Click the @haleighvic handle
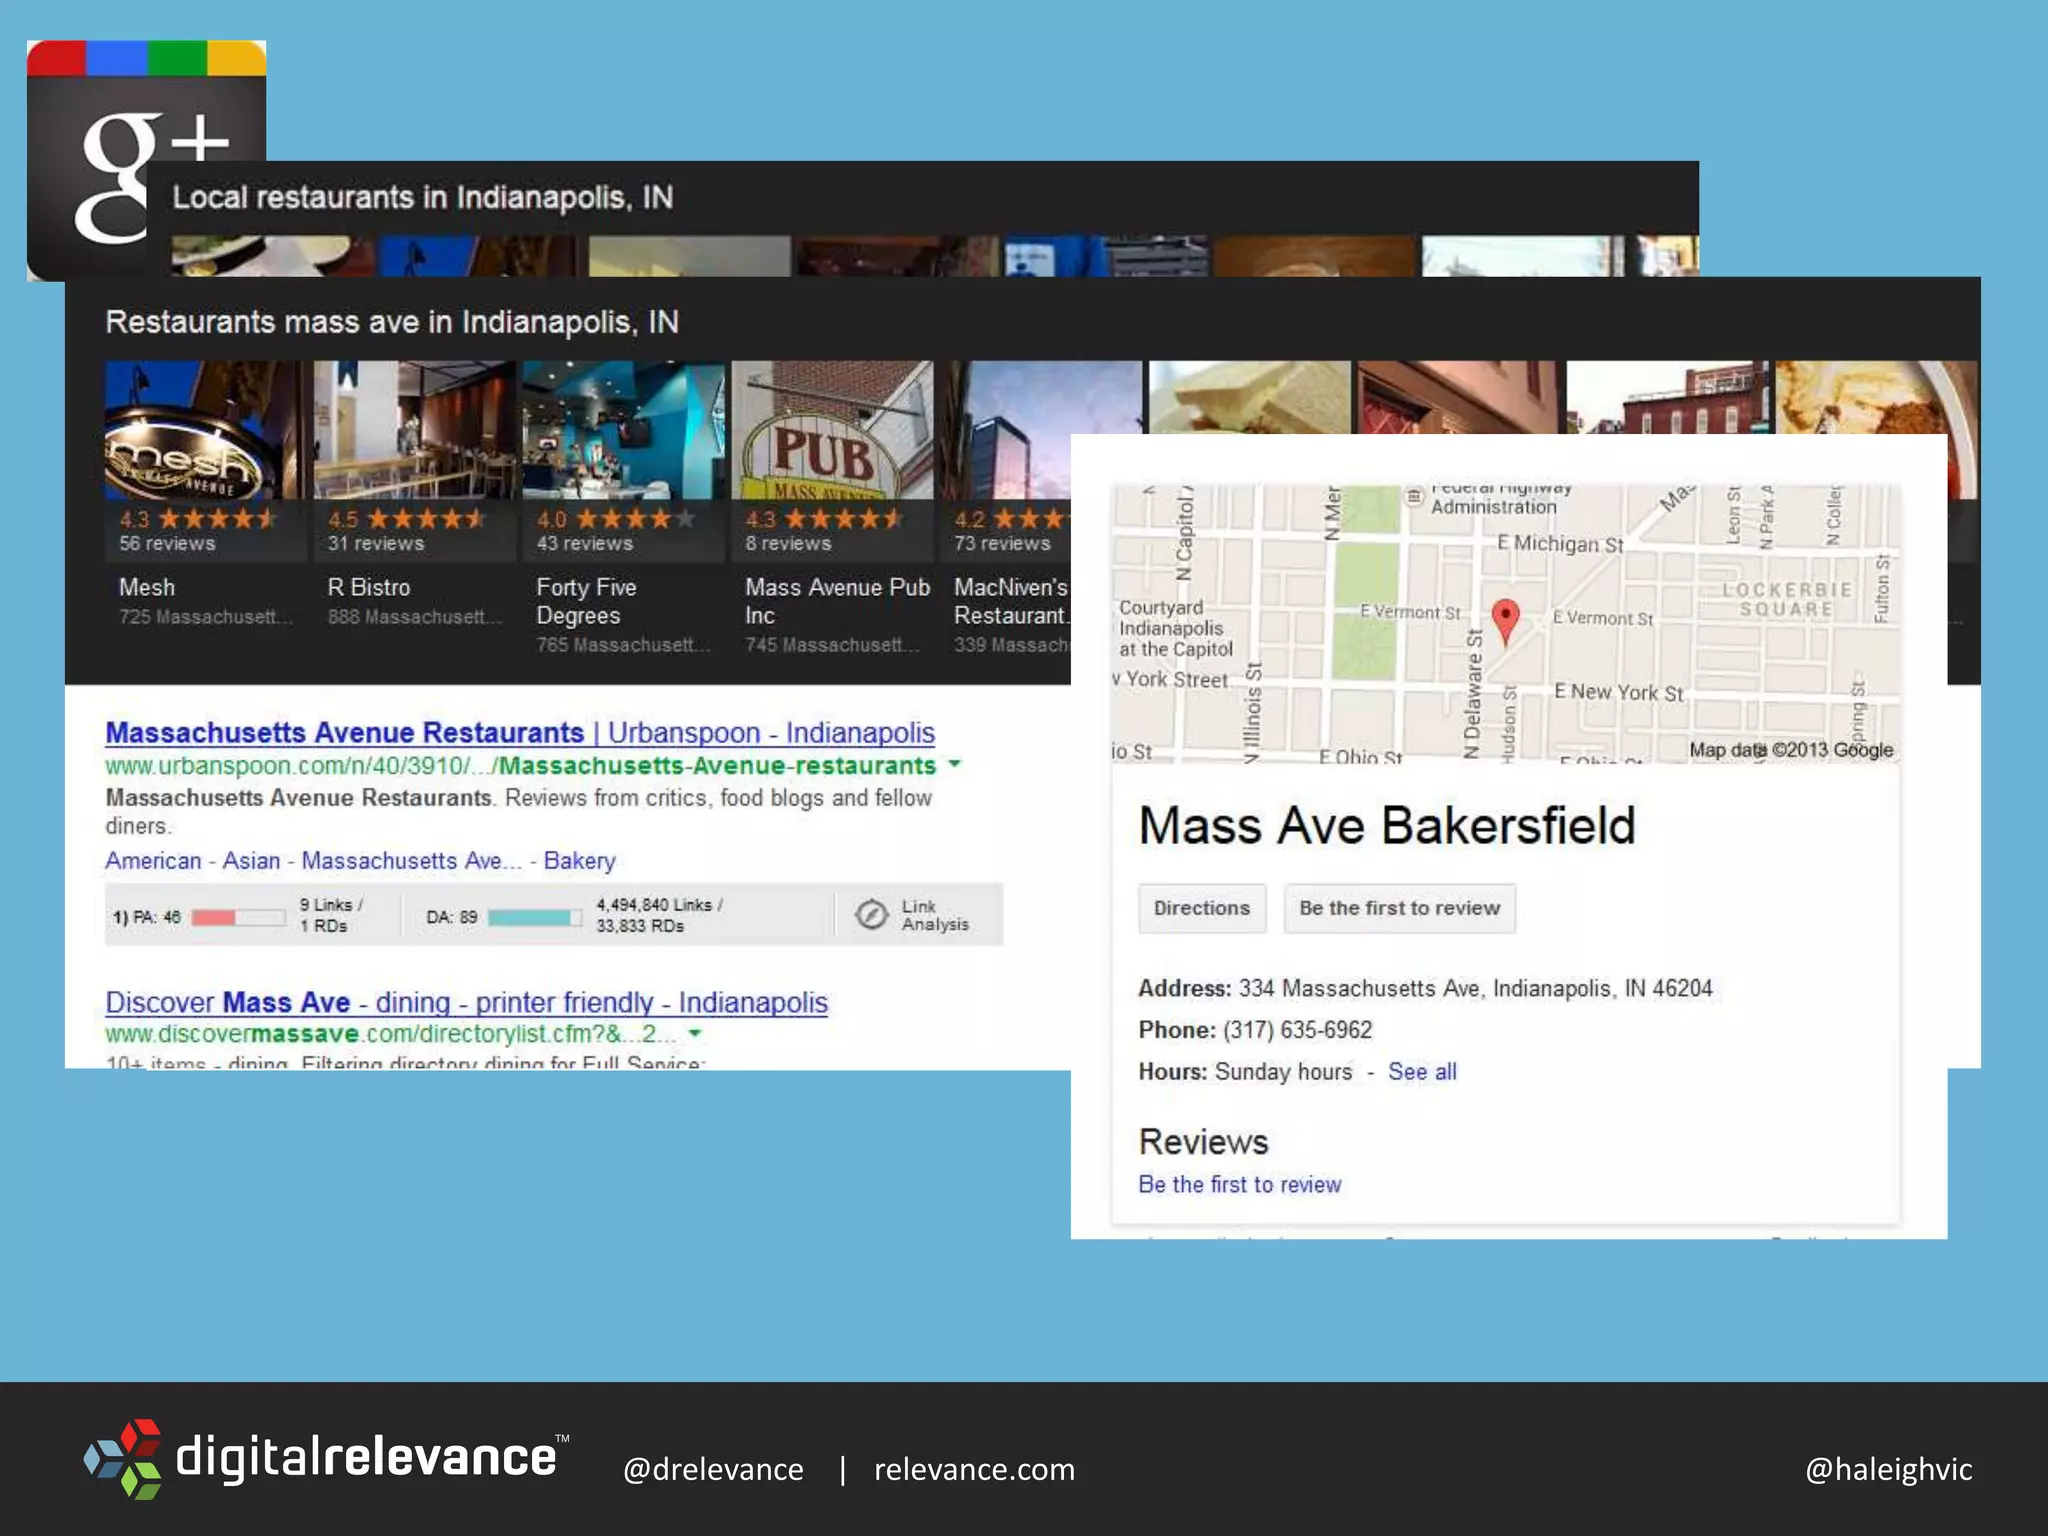 (1889, 1469)
